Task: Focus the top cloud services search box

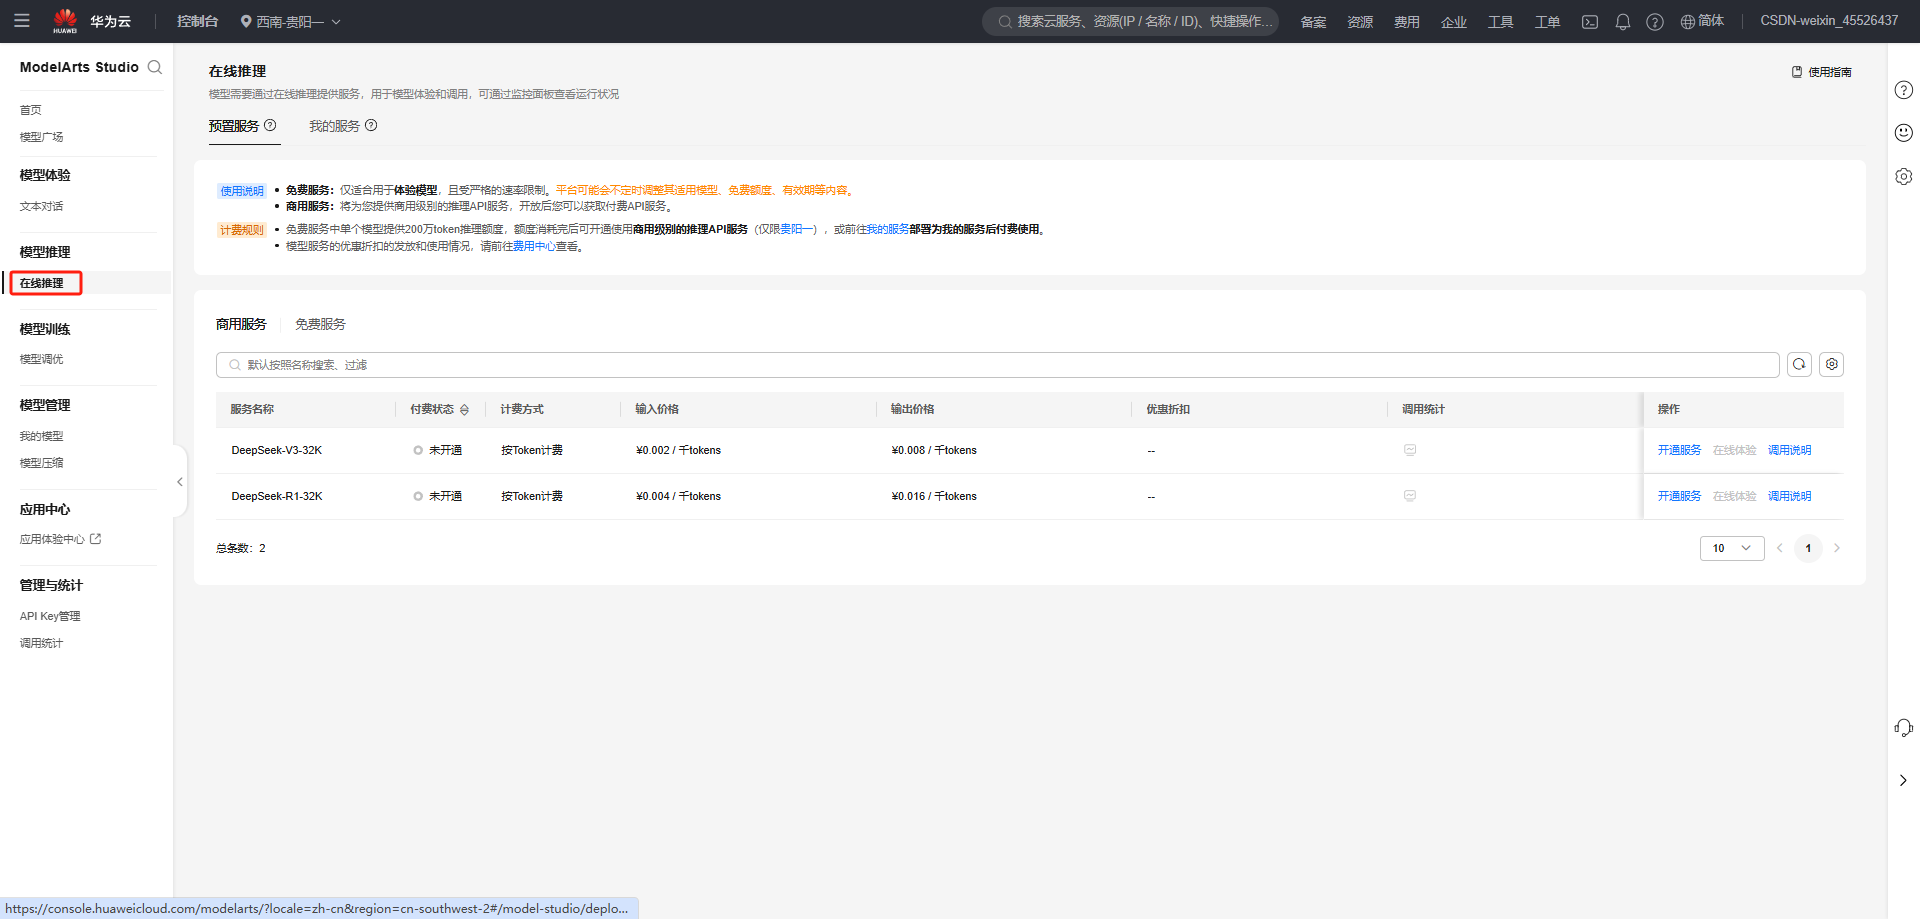Action: coord(1131,21)
